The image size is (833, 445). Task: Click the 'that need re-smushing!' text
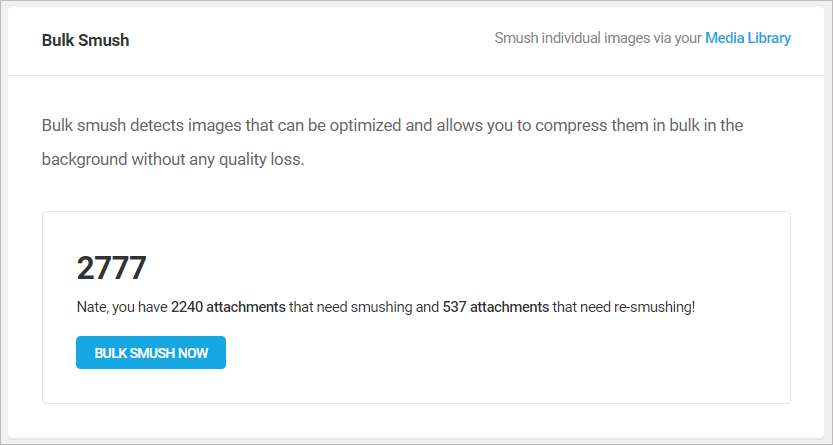pos(624,307)
